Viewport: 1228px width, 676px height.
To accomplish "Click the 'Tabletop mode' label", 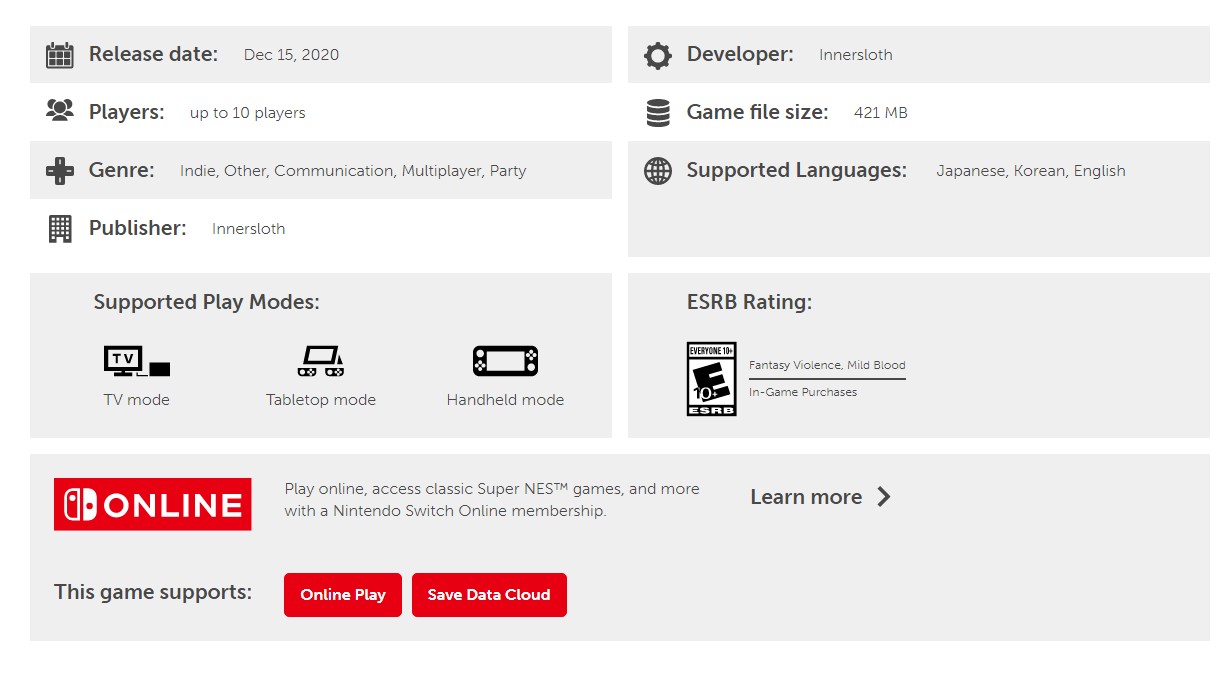I will (321, 400).
